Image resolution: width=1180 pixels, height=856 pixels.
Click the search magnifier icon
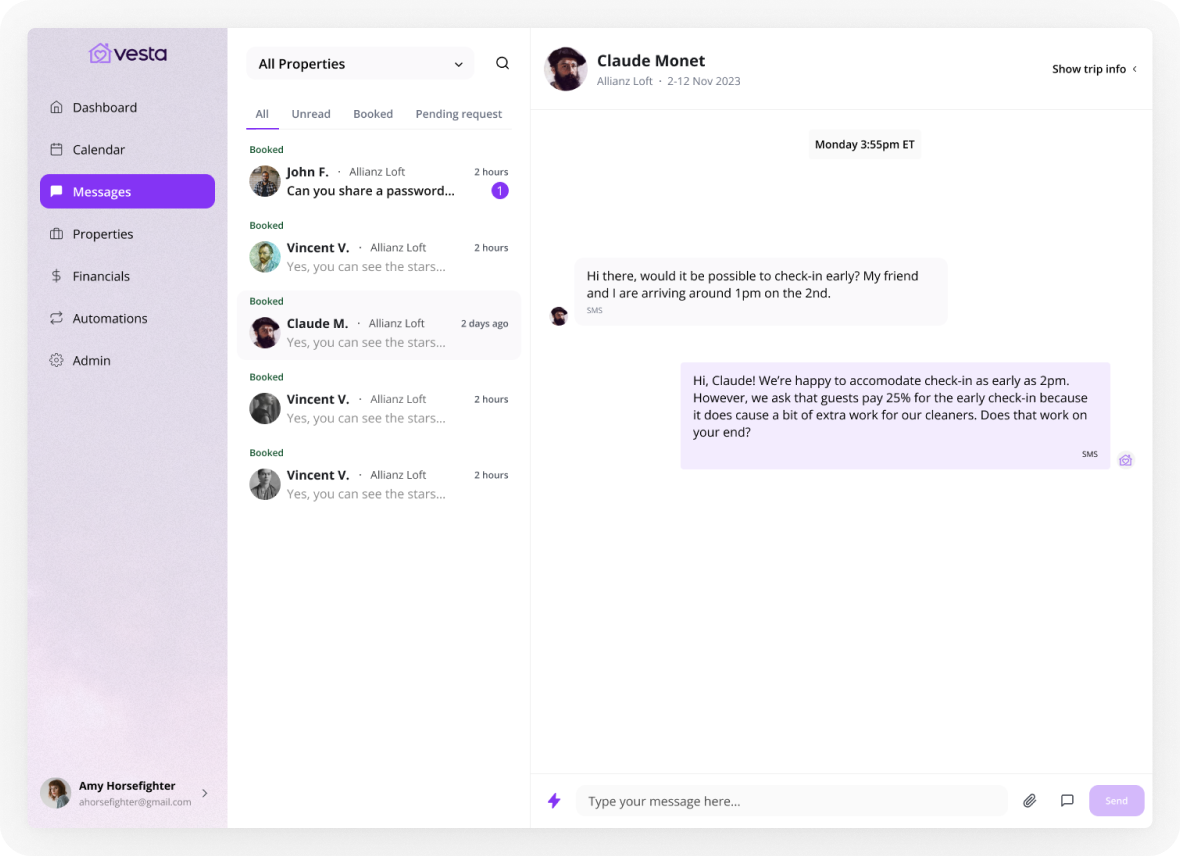(502, 63)
